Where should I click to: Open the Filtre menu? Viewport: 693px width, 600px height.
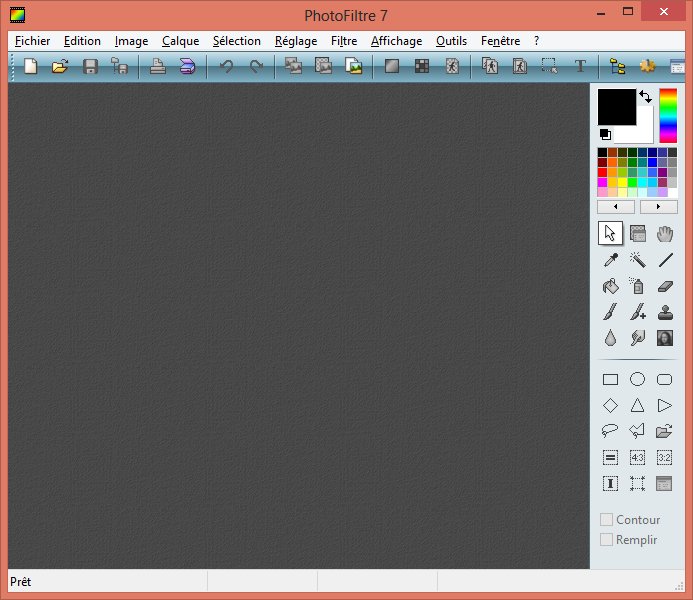coord(343,41)
